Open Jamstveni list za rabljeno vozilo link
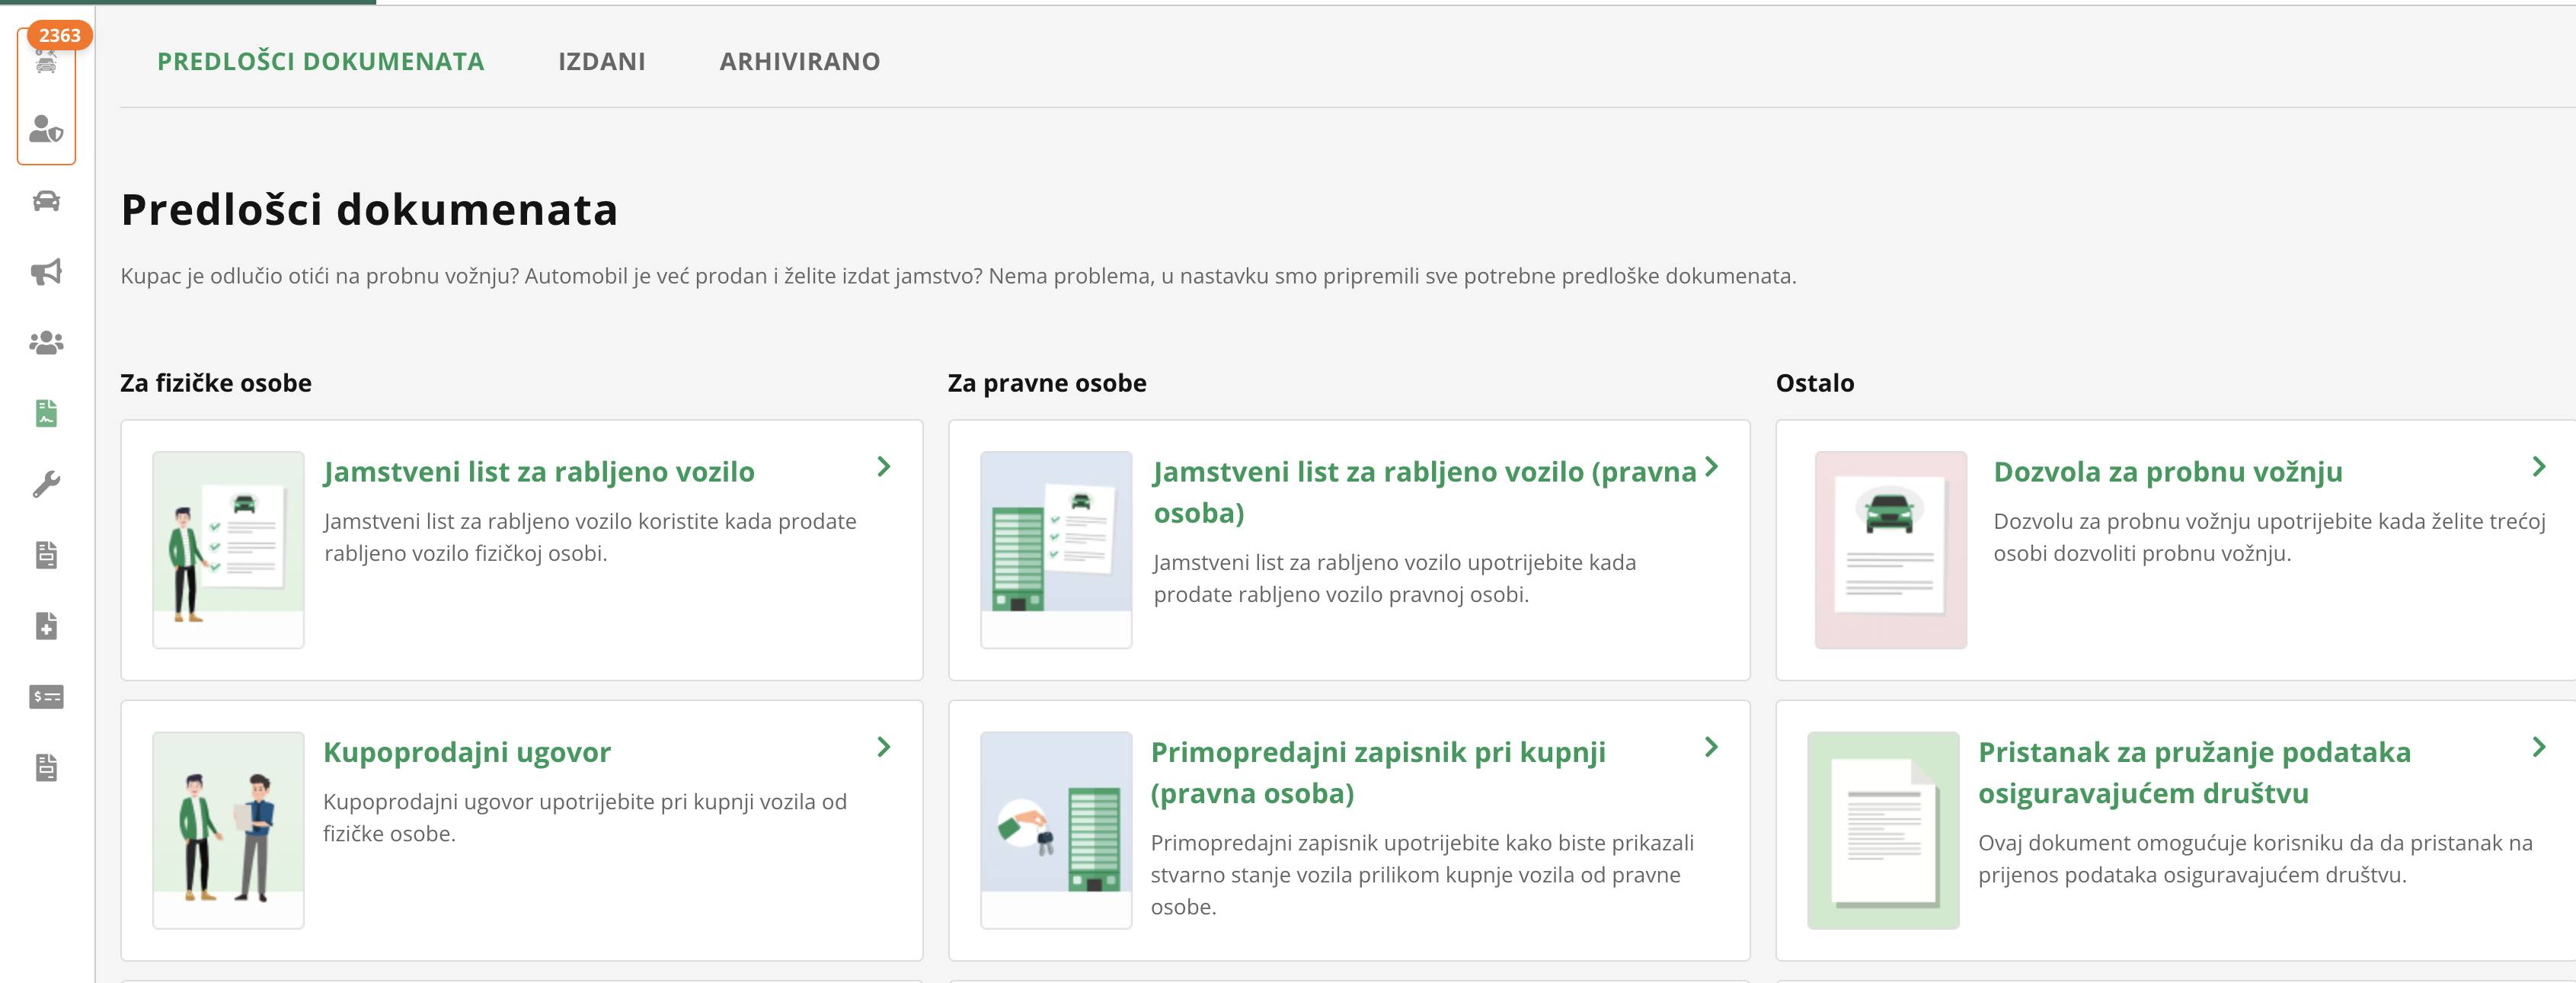This screenshot has height=983, width=2576. coord(538,472)
